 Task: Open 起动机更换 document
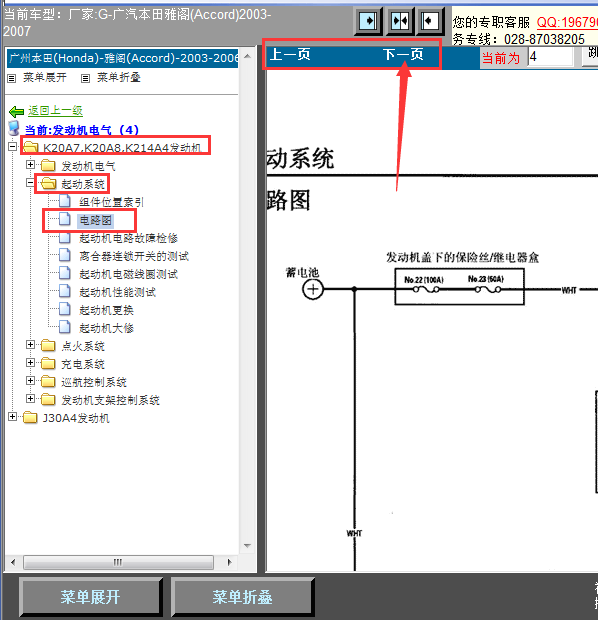[x=106, y=310]
